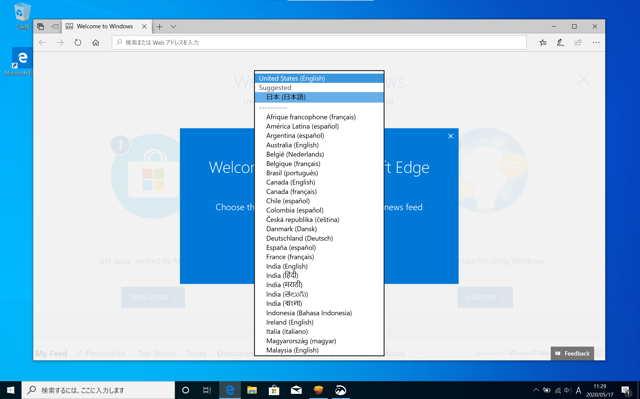Open the Favorites hub star icon
The image size is (640, 399).
point(542,42)
